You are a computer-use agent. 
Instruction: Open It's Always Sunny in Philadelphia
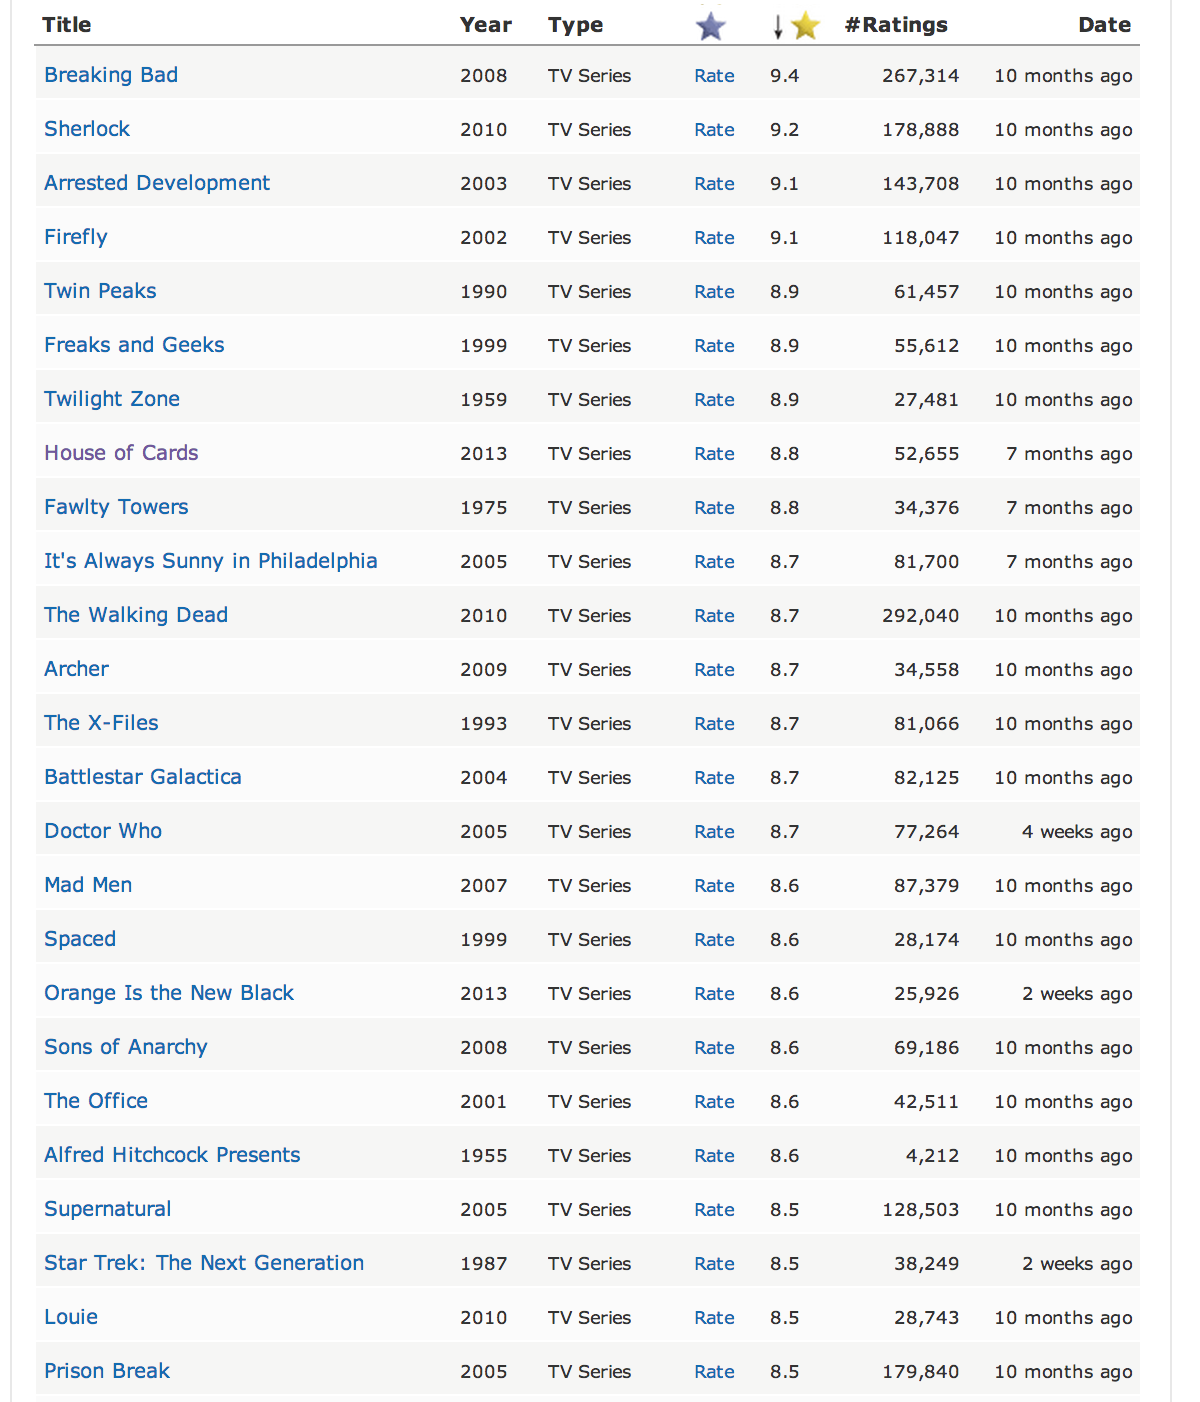tap(211, 561)
